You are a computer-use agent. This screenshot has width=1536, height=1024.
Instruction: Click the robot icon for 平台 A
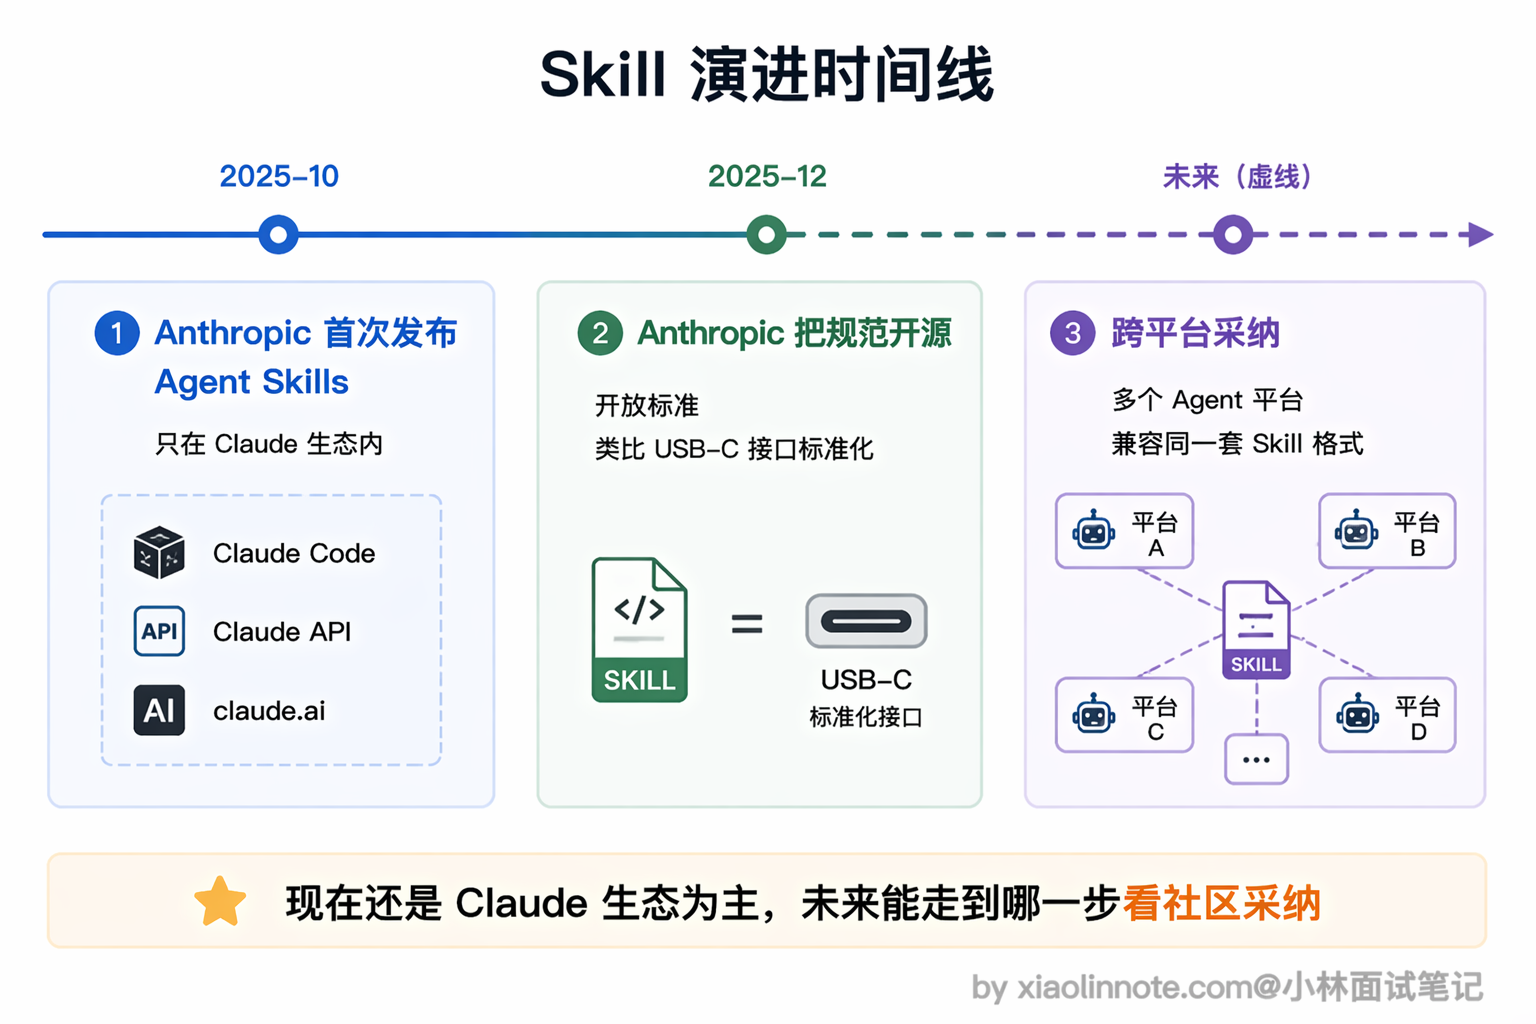(x=1094, y=531)
